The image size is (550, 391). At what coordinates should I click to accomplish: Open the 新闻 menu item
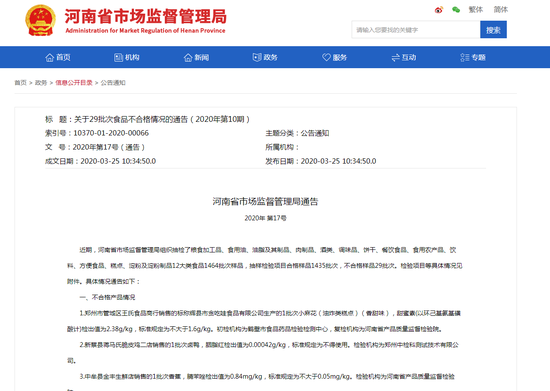(x=202, y=58)
